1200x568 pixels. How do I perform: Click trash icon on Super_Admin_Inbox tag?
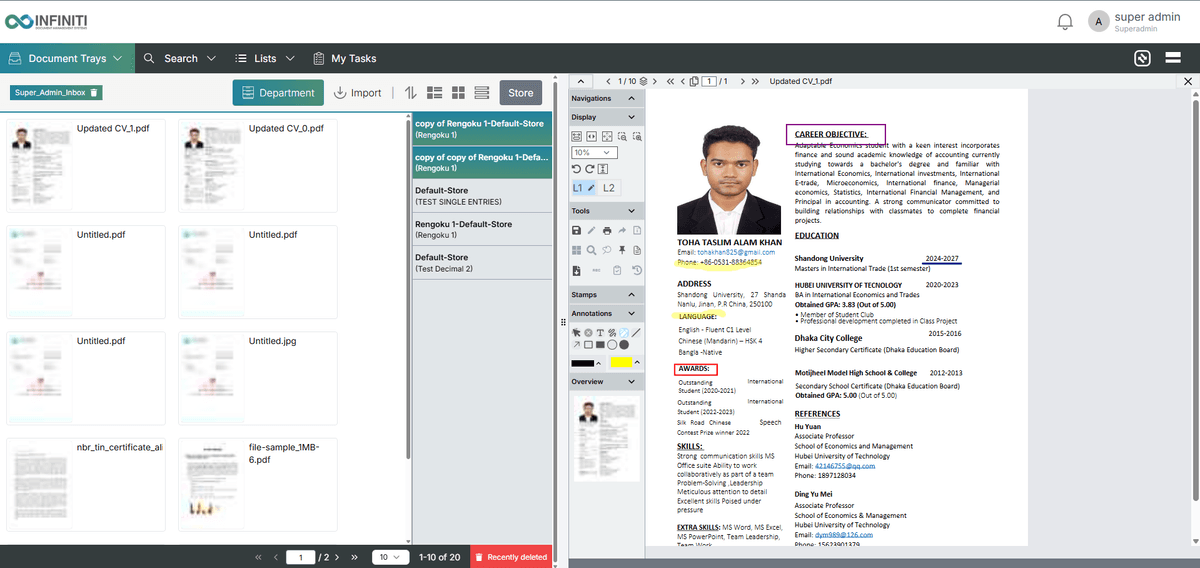pos(94,93)
